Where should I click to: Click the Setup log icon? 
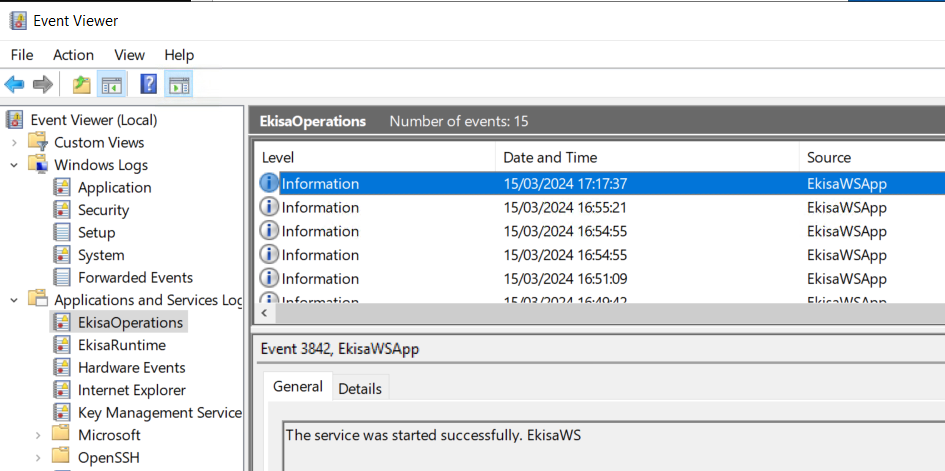click(62, 232)
